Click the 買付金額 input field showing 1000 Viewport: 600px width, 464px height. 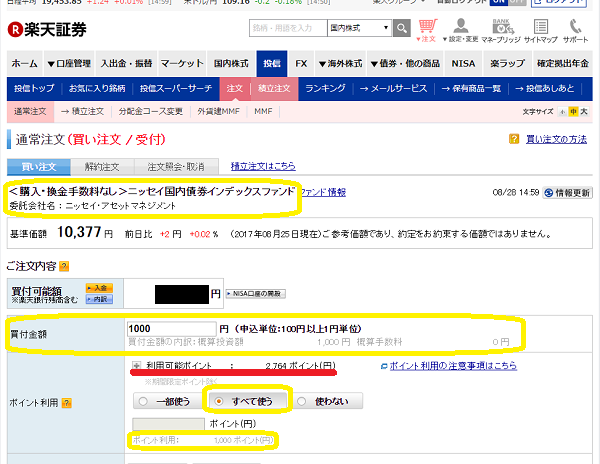click(x=172, y=329)
